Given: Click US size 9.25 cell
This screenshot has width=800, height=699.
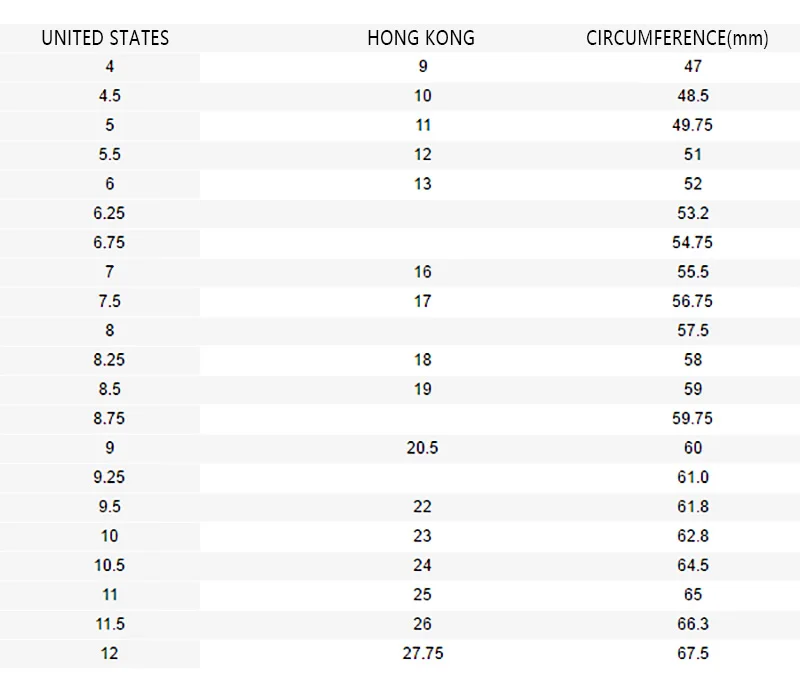Looking at the screenshot, I should click(109, 477).
